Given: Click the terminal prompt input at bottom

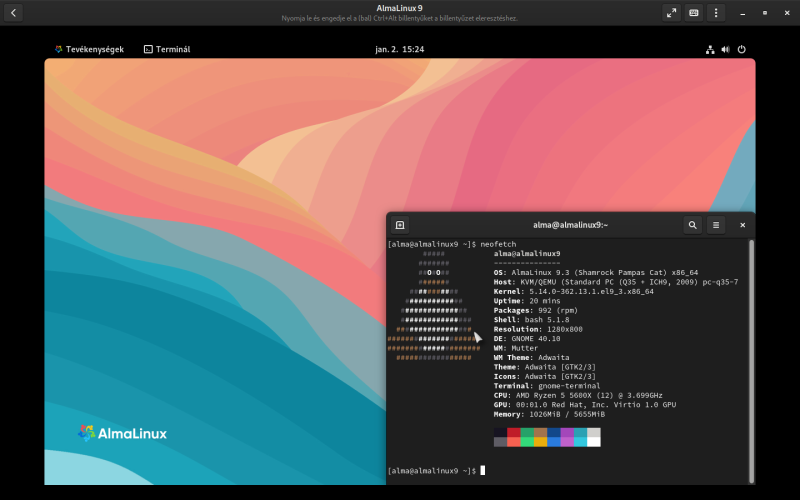Looking at the screenshot, I should pyautogui.click(x=483, y=470).
